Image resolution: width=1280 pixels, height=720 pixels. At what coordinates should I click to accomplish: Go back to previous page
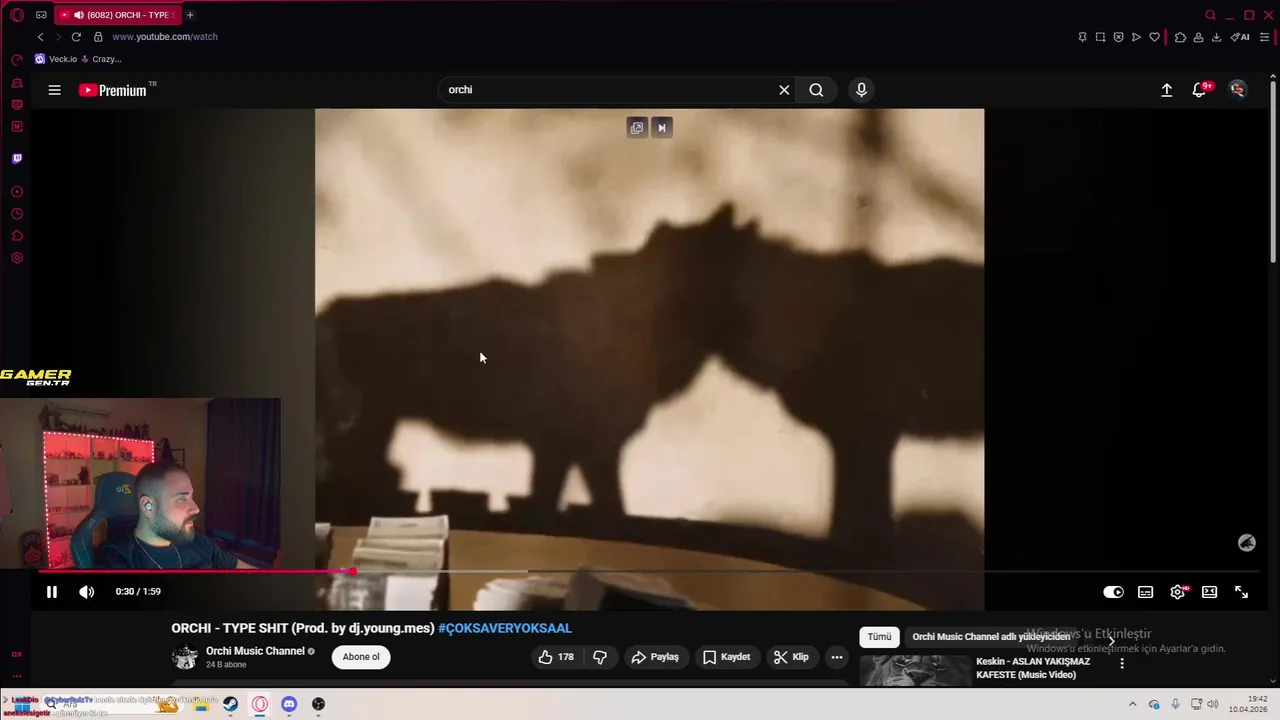coord(40,37)
